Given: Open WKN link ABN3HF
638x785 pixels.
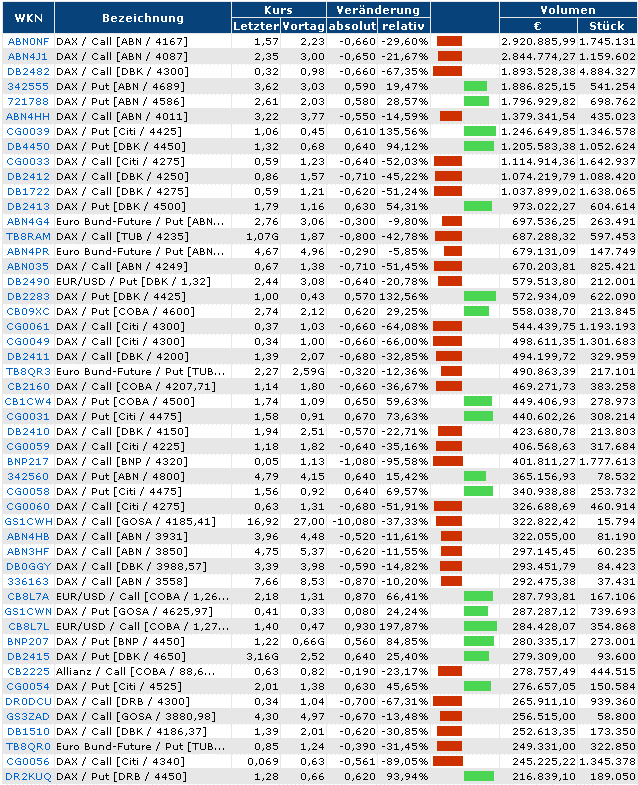Looking at the screenshot, I should click(x=28, y=552).
